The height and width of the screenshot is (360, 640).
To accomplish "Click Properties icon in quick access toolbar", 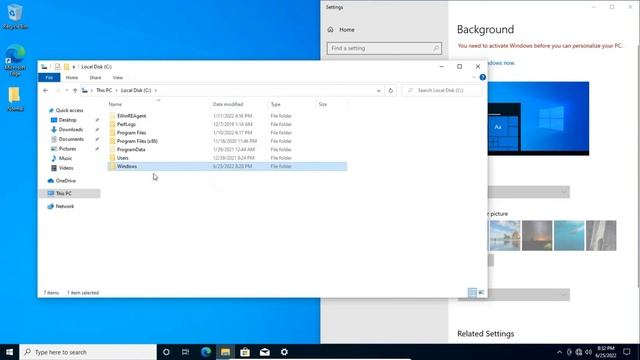I will coord(58,67).
